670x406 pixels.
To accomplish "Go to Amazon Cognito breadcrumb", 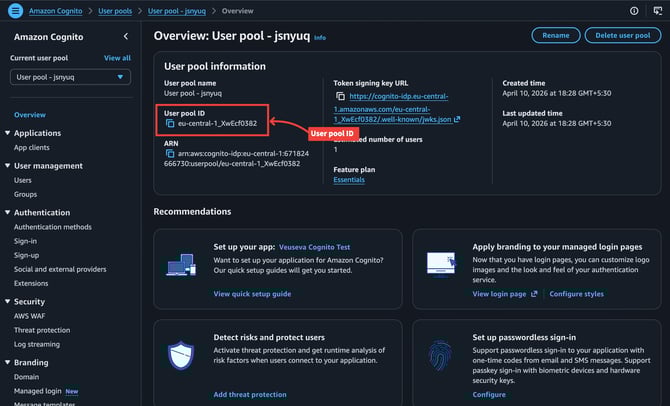I will (x=56, y=11).
